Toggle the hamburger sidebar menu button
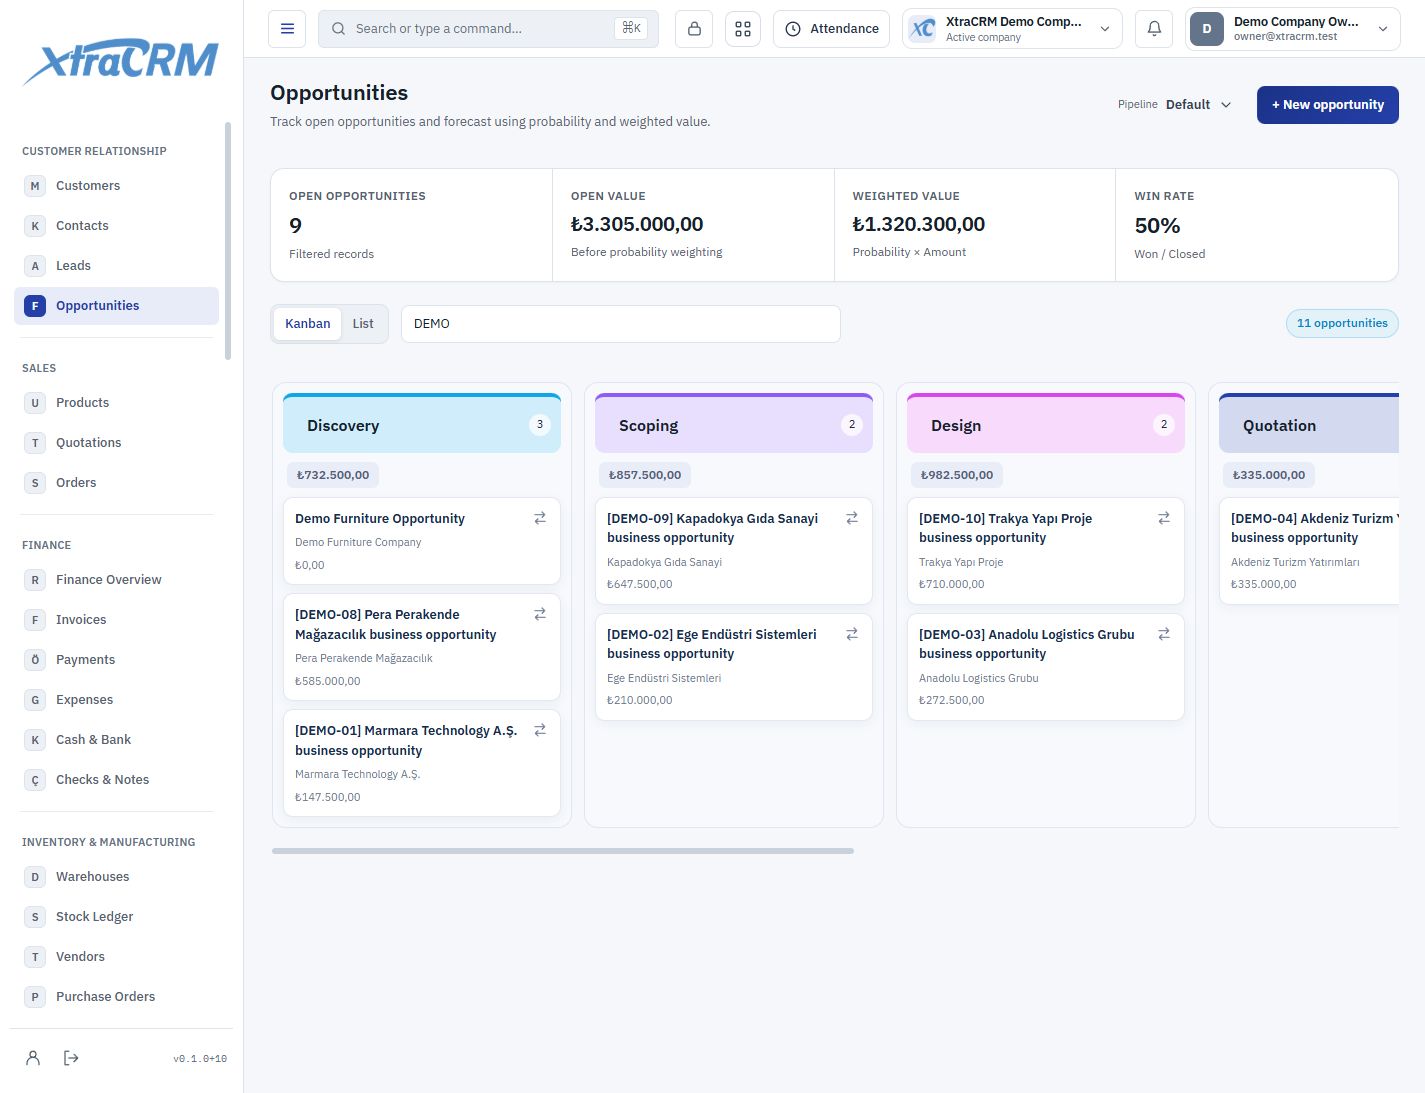 (x=287, y=29)
